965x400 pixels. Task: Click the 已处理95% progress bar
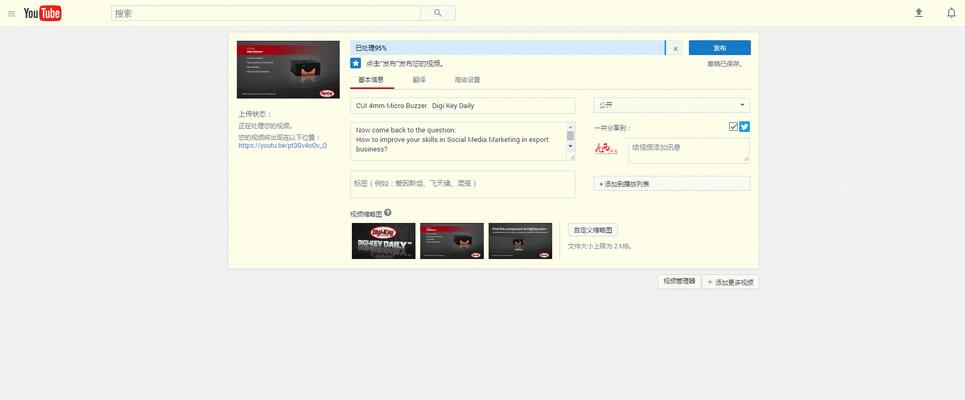coord(508,48)
